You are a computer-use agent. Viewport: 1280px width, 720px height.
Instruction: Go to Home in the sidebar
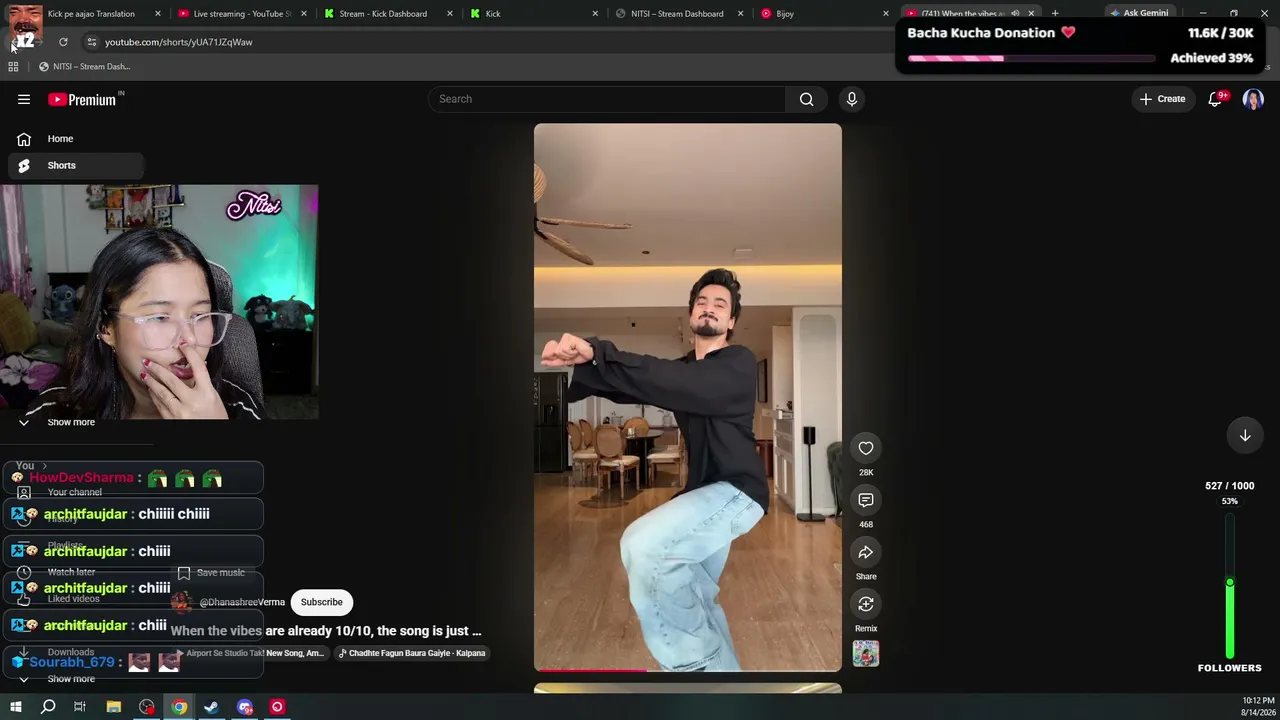pyautogui.click(x=74, y=139)
